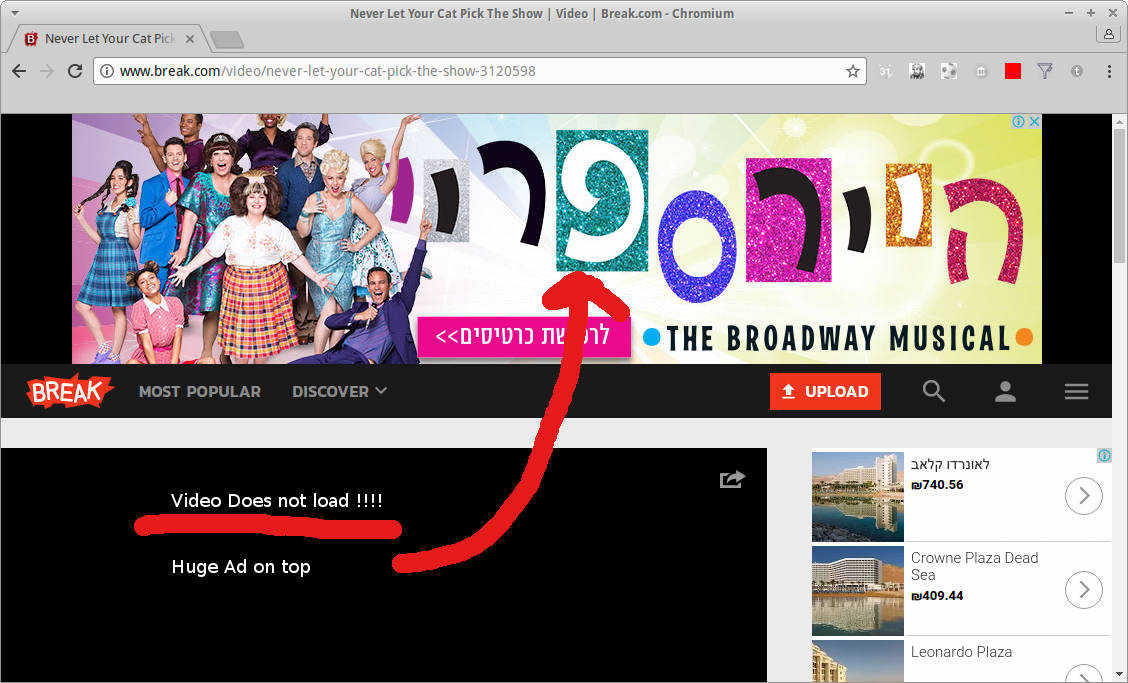Click the page vertical scrollbar thumb
The height and width of the screenshot is (683, 1128).
click(1120, 198)
